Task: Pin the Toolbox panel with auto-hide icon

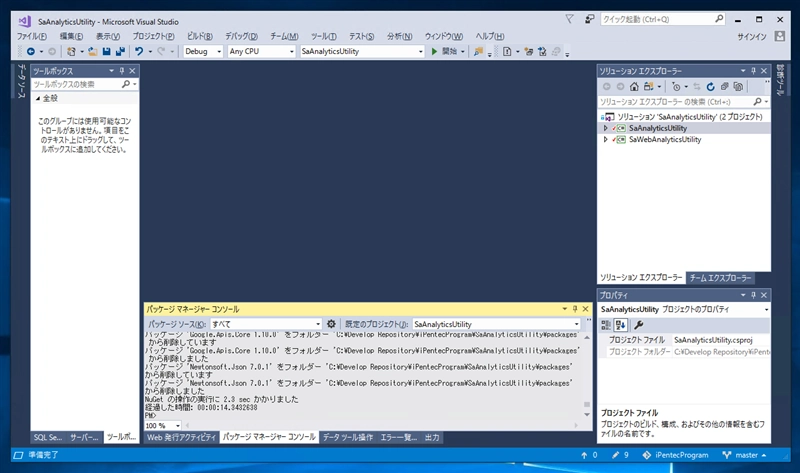Action: 121,71
